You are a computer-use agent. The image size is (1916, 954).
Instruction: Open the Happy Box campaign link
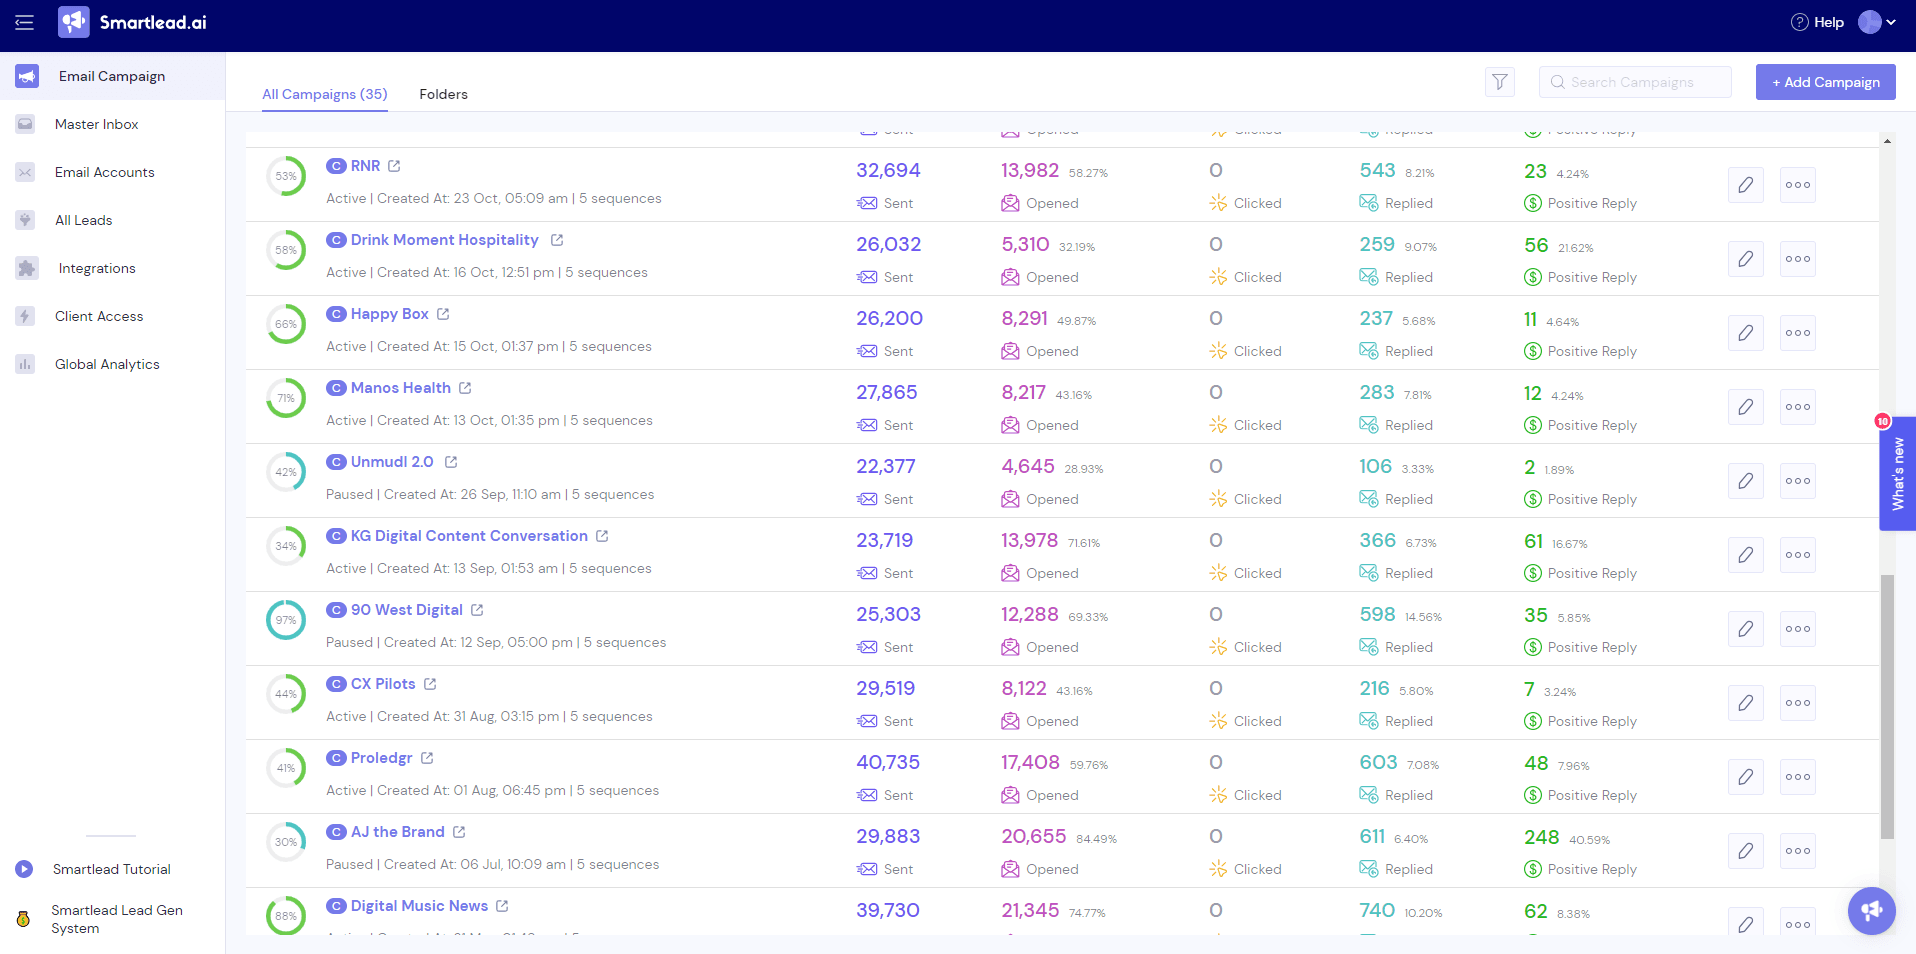point(388,313)
